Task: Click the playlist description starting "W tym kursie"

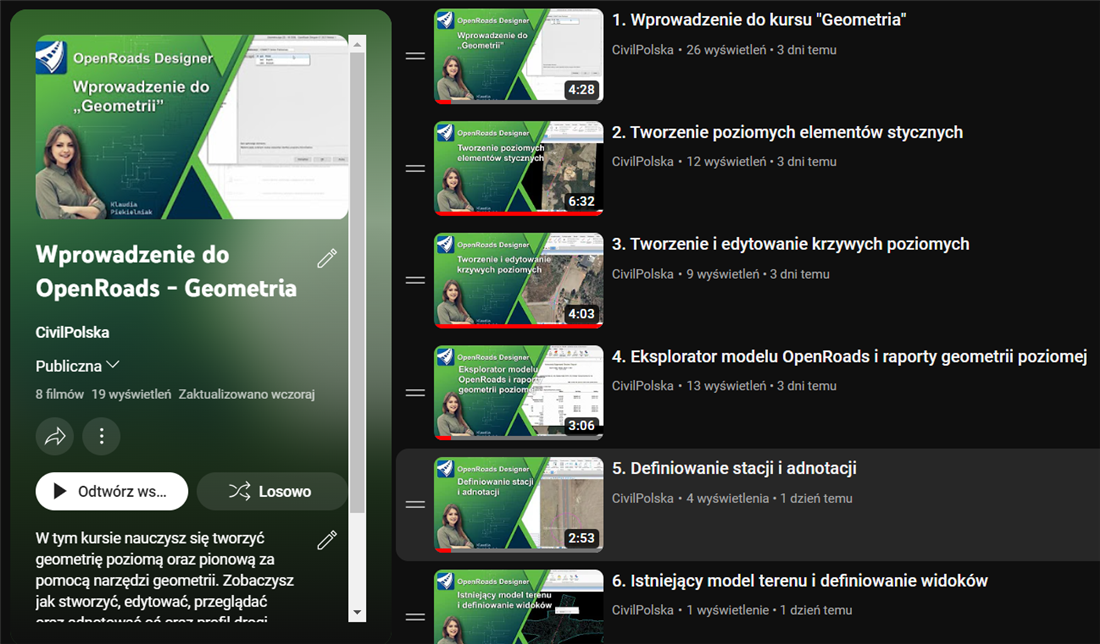Action: click(x=166, y=579)
